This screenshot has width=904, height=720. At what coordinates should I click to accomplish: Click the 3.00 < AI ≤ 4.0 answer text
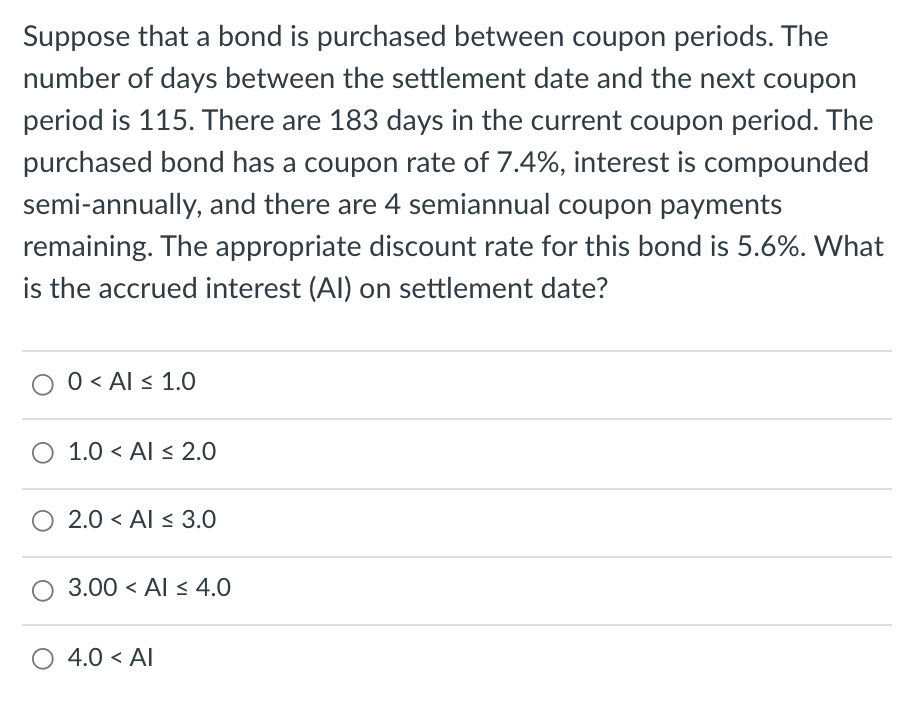click(x=148, y=589)
